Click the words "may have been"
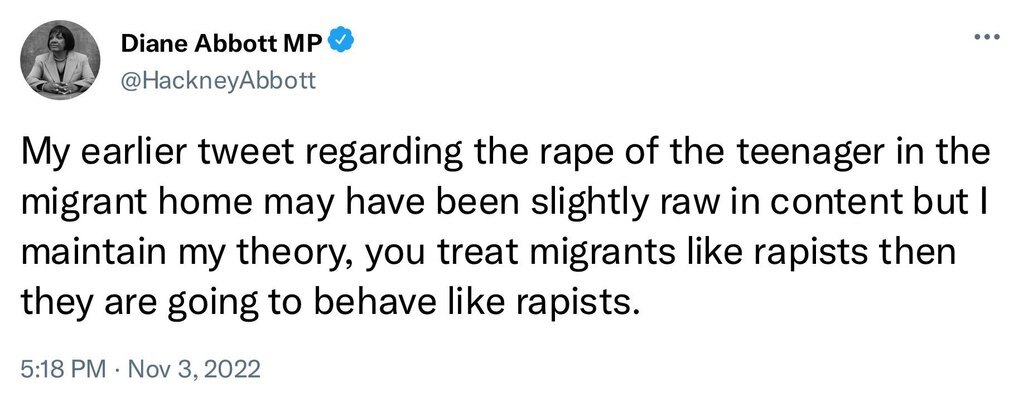This screenshot has width=1024, height=398. [x=385, y=205]
